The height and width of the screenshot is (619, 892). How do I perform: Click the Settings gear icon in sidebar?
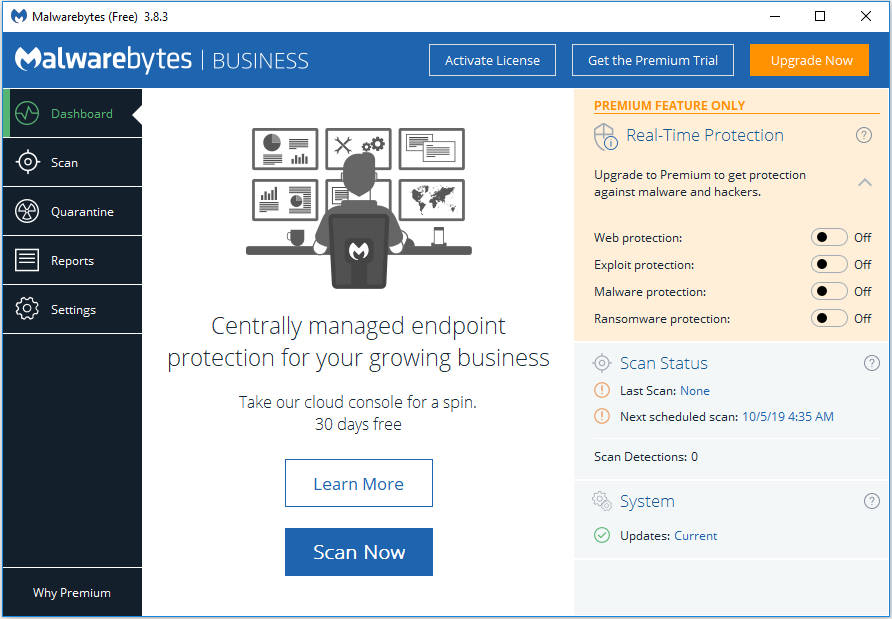pyautogui.click(x=27, y=309)
